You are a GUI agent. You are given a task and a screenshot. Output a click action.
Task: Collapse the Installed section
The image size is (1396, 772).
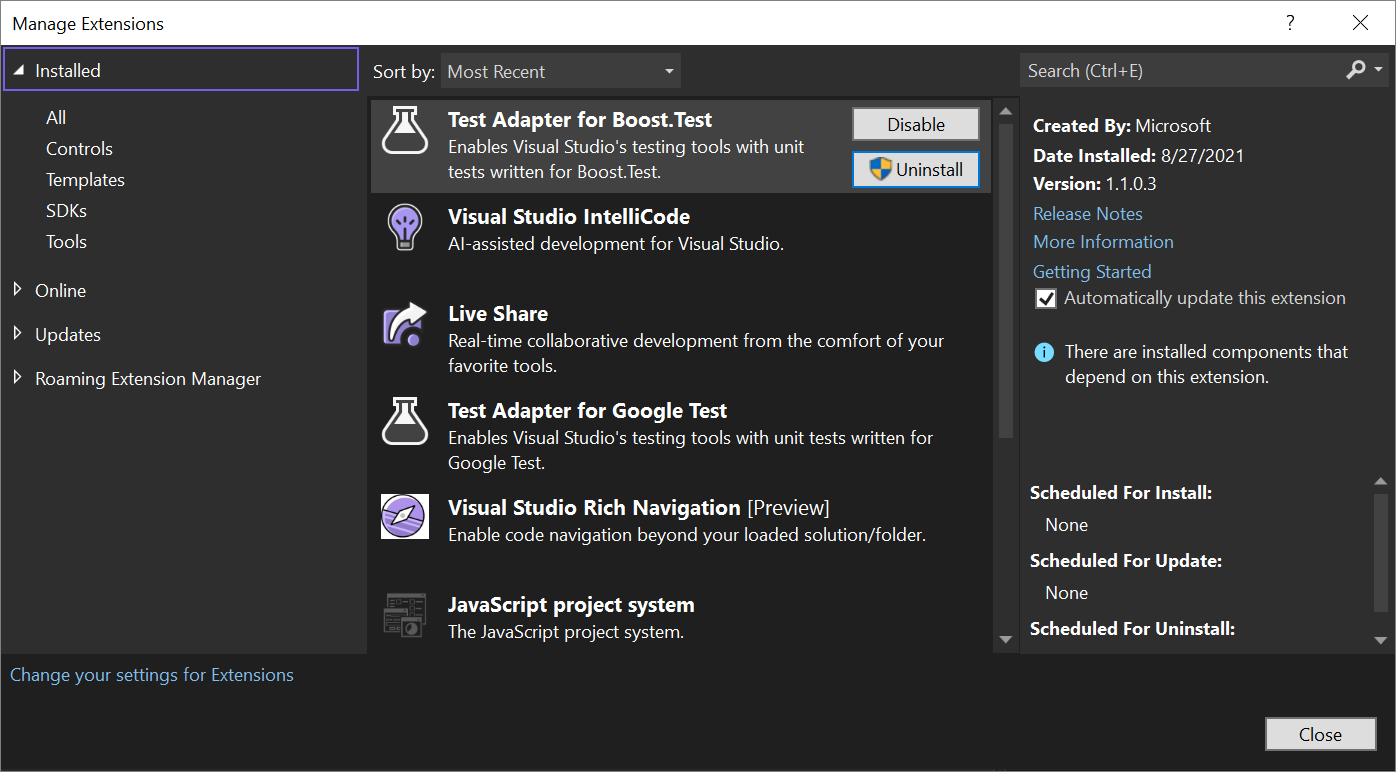pos(20,68)
